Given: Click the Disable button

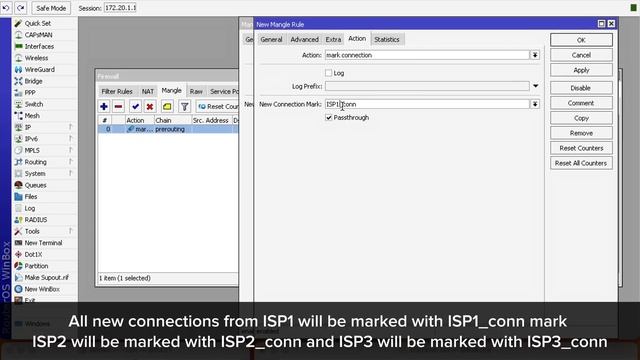Looking at the screenshot, I should coord(581,88).
